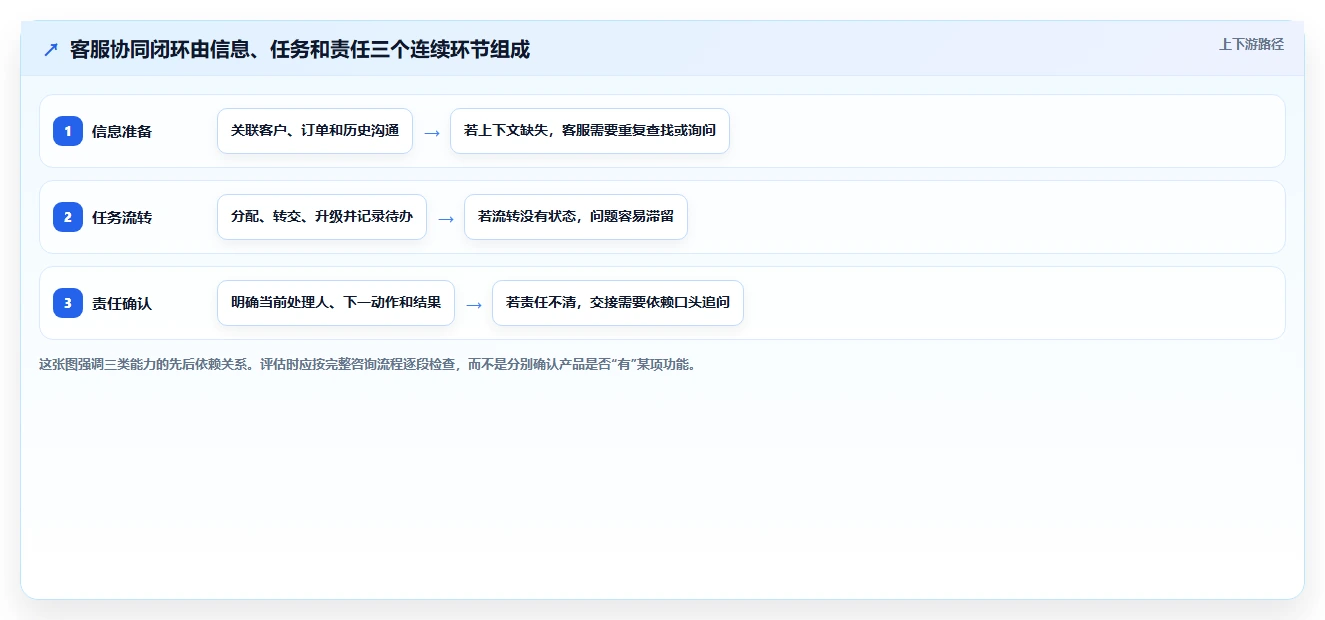The width and height of the screenshot is (1325, 620).
Task: Click the 信息准备 step label
Action: [122, 131]
